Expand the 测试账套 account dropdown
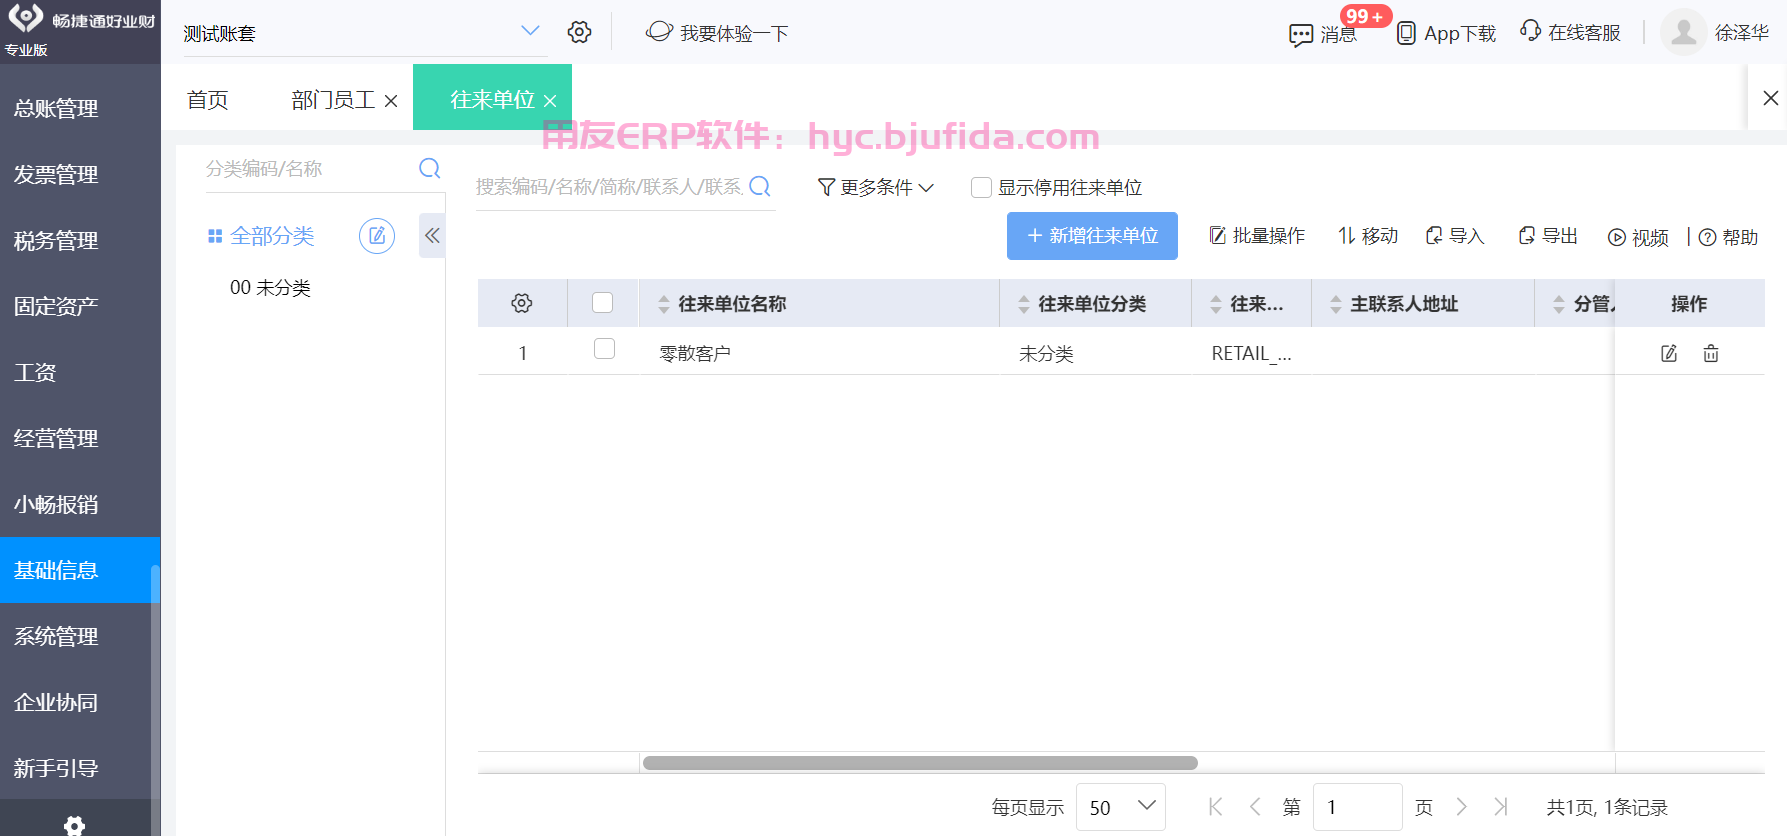Viewport: 1787px width, 836px height. [530, 31]
